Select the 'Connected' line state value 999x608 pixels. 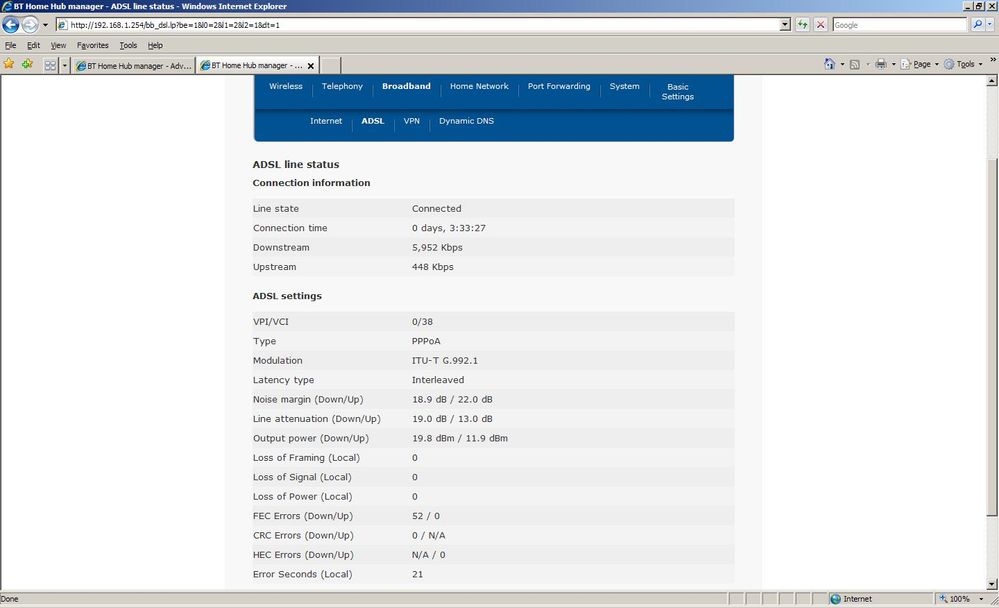click(436, 208)
